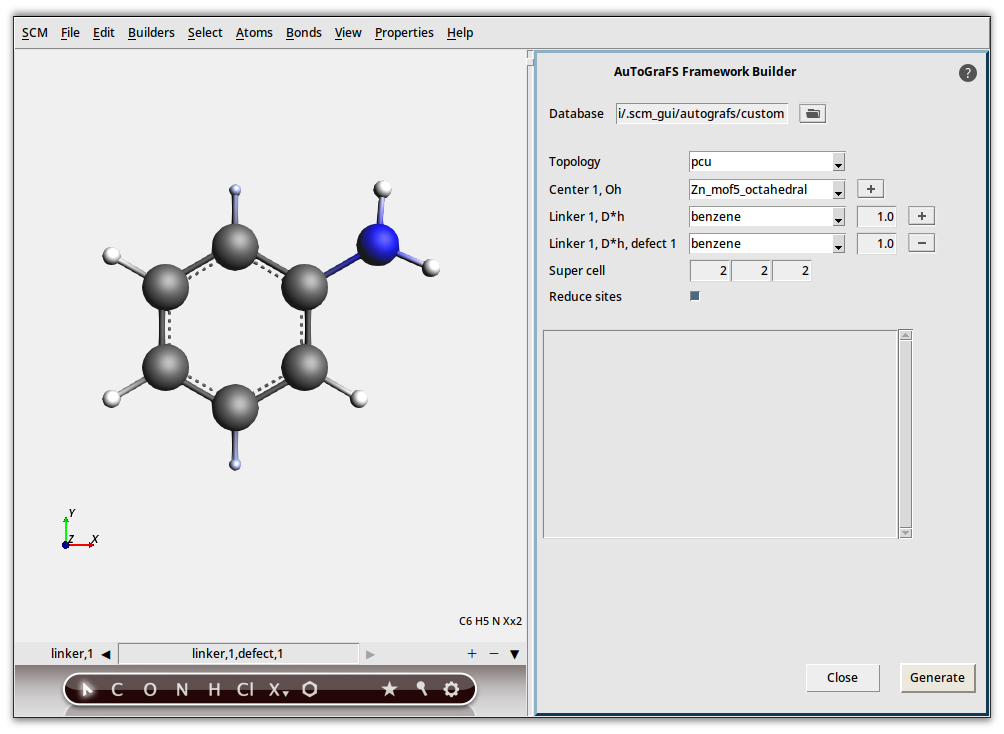The width and height of the screenshot is (1004, 734).
Task: Open the Builders menu
Action: (151, 32)
